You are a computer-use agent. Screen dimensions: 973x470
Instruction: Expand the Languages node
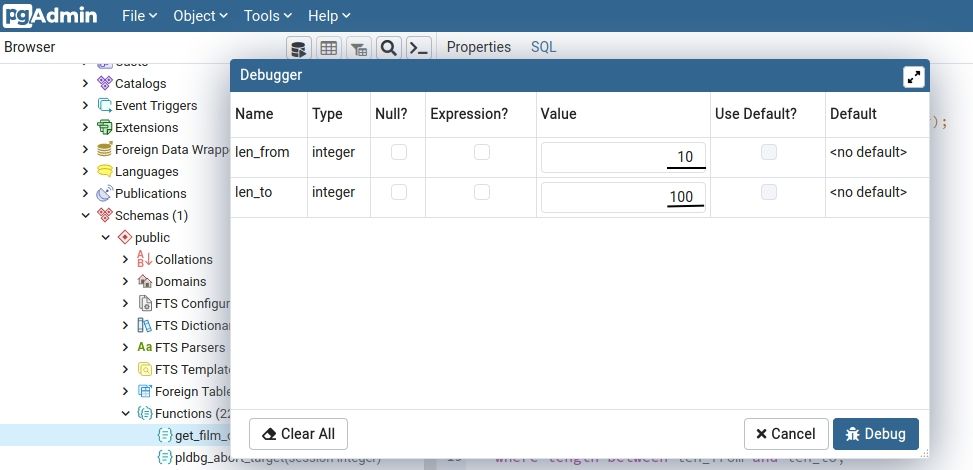point(86,171)
